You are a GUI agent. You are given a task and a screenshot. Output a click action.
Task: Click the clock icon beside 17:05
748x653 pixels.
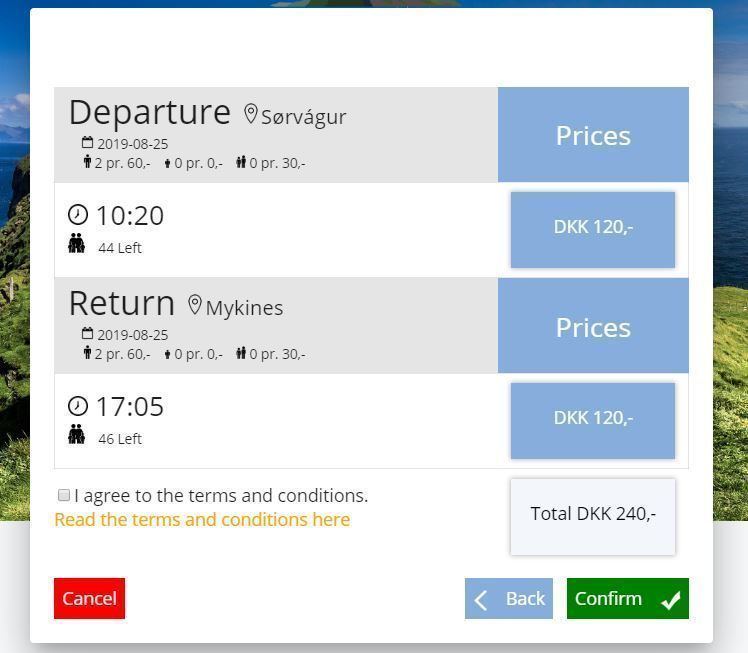78,406
